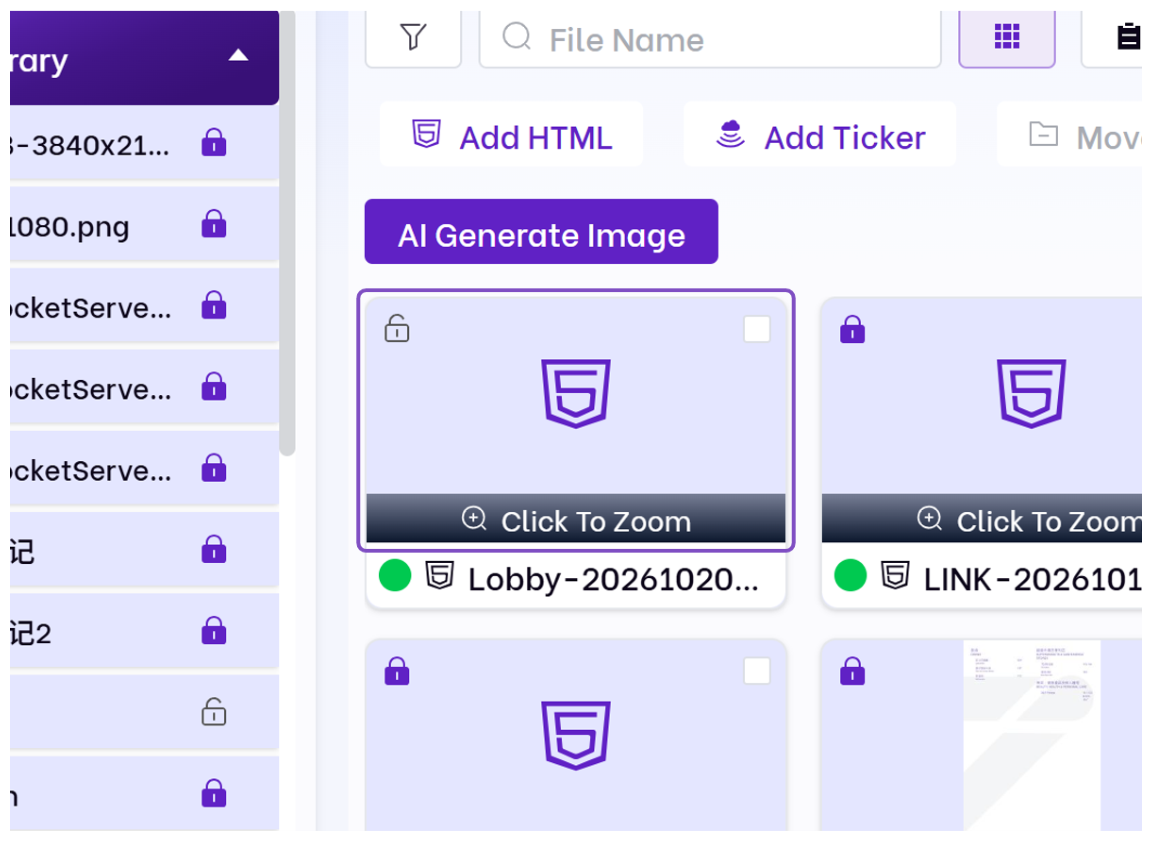
Task: Click the green status dot beside LINK
Action: pyautogui.click(x=851, y=575)
